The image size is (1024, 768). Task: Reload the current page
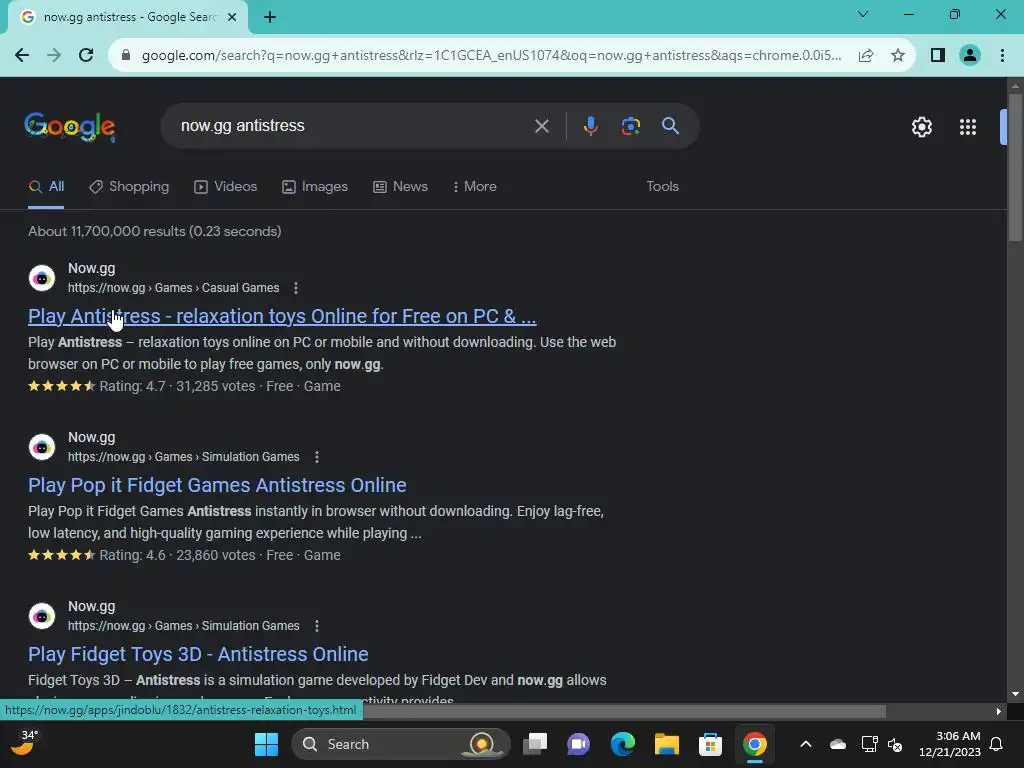86,55
